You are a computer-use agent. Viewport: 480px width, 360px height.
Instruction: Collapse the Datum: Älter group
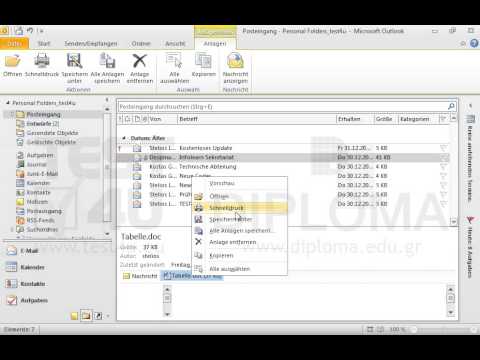pos(124,138)
